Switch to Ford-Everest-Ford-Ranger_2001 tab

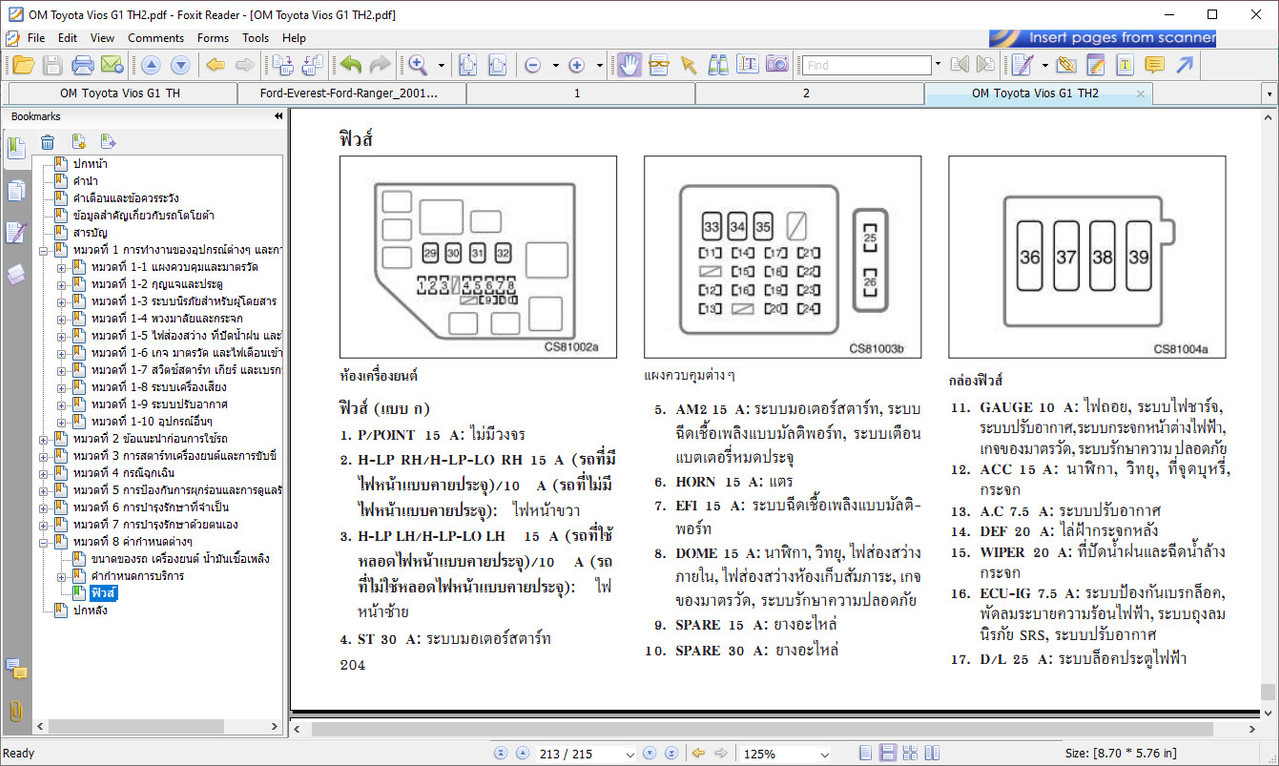tap(352, 93)
